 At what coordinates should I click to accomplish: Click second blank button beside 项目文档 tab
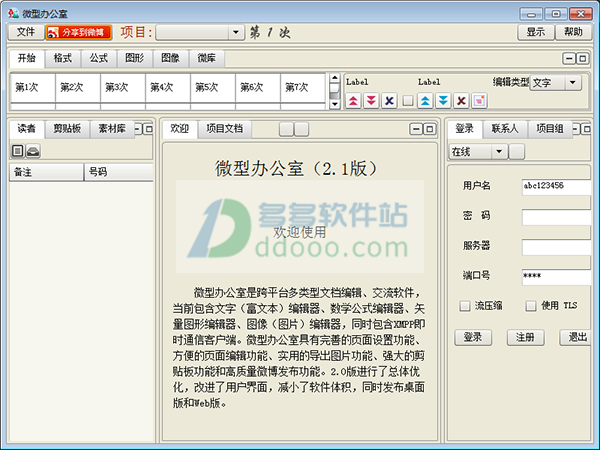coord(302,129)
